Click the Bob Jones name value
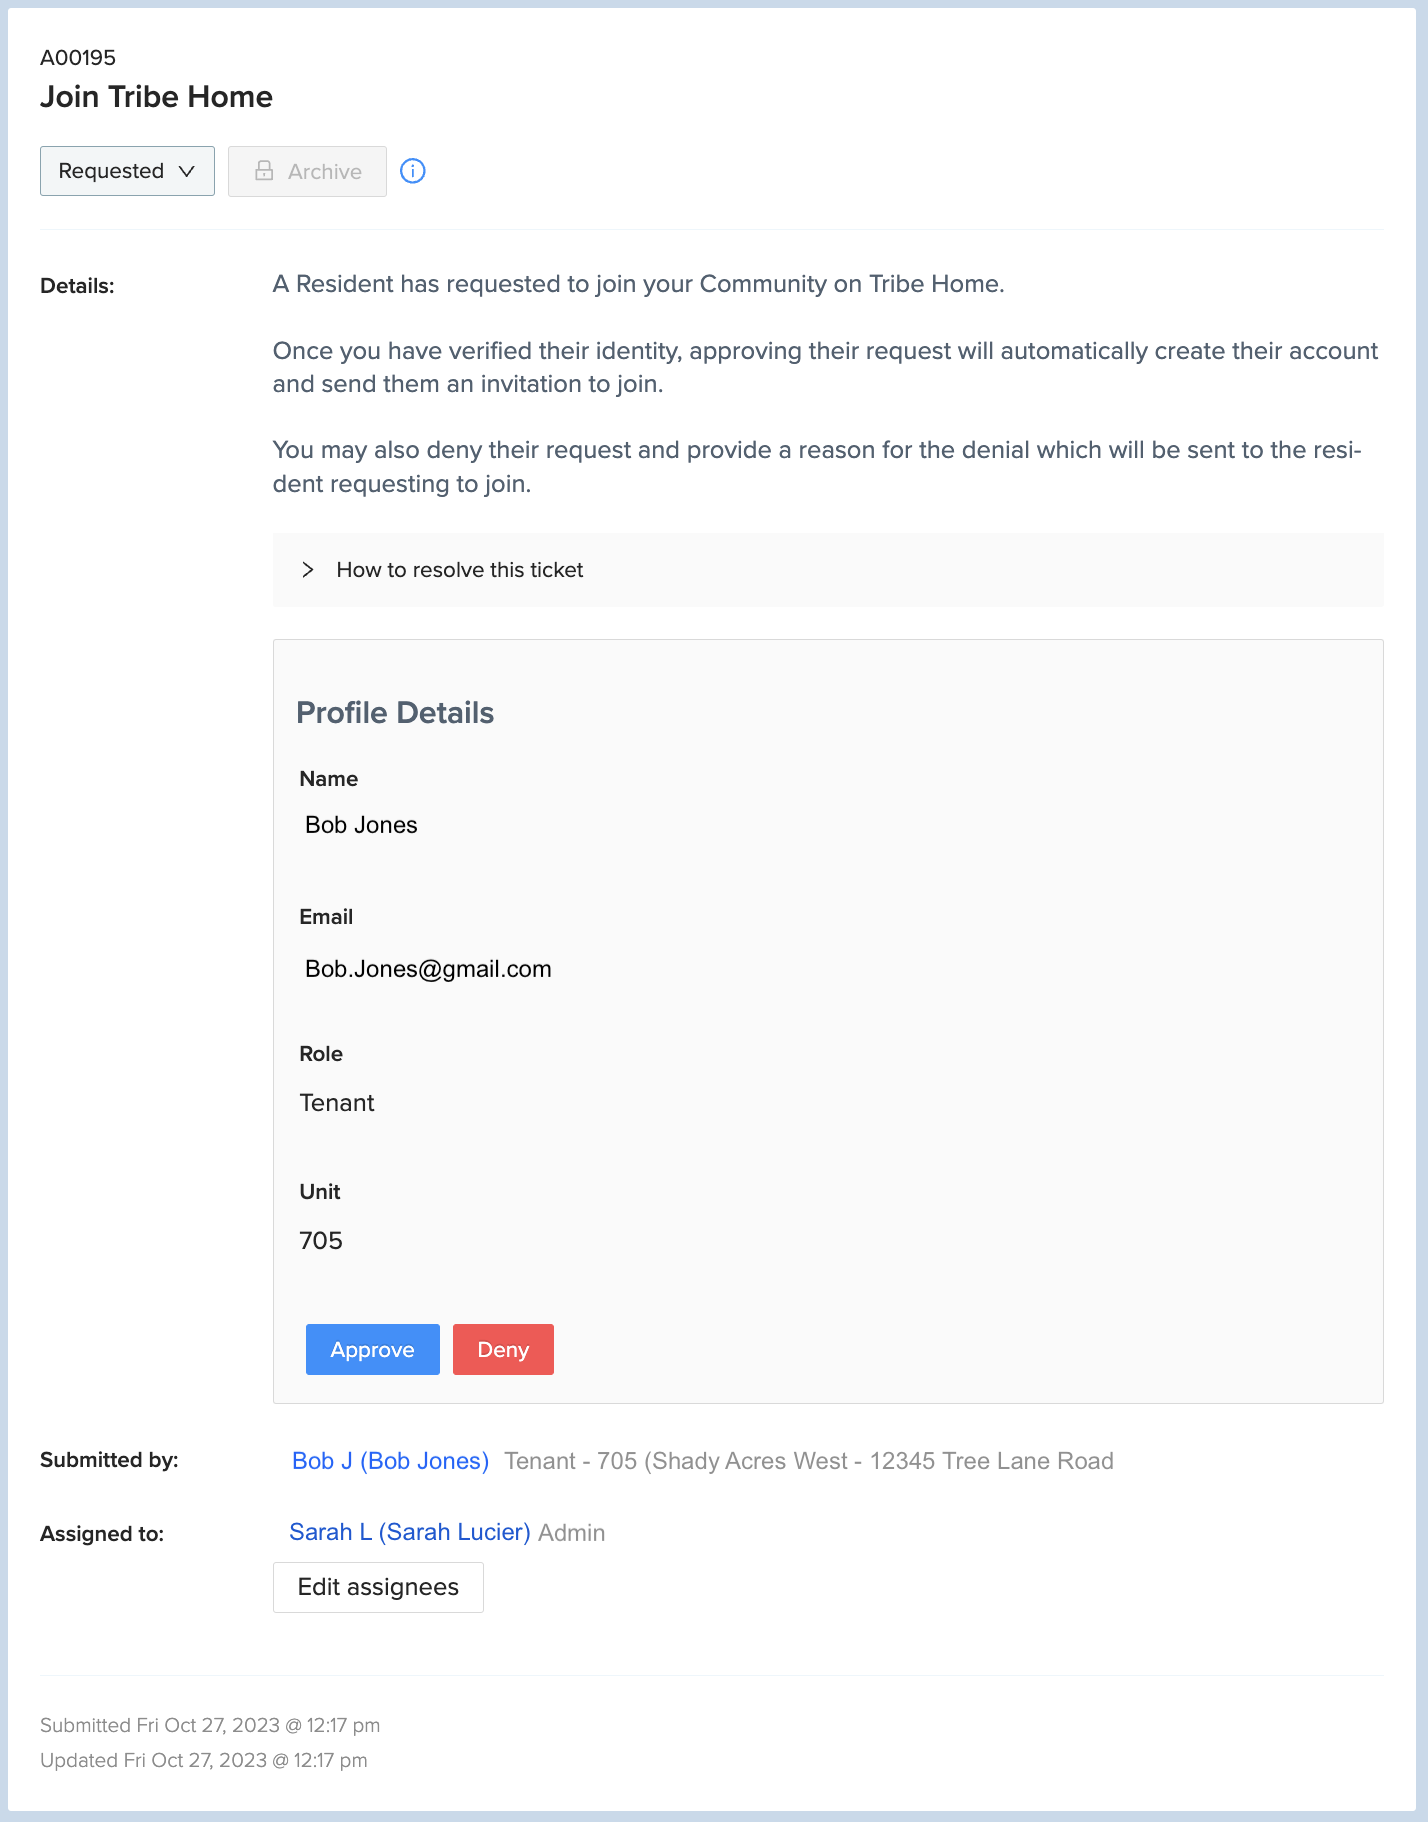This screenshot has width=1428, height=1822. click(x=361, y=825)
